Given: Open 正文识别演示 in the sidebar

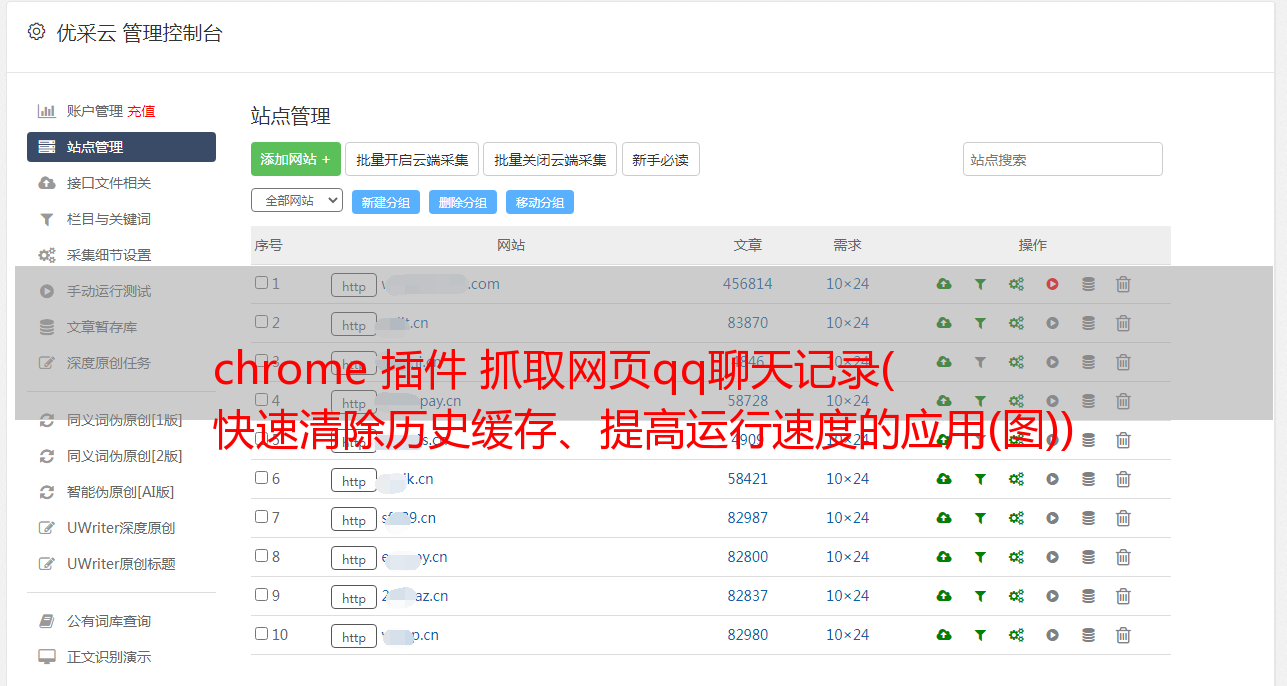Looking at the screenshot, I should 109,657.
